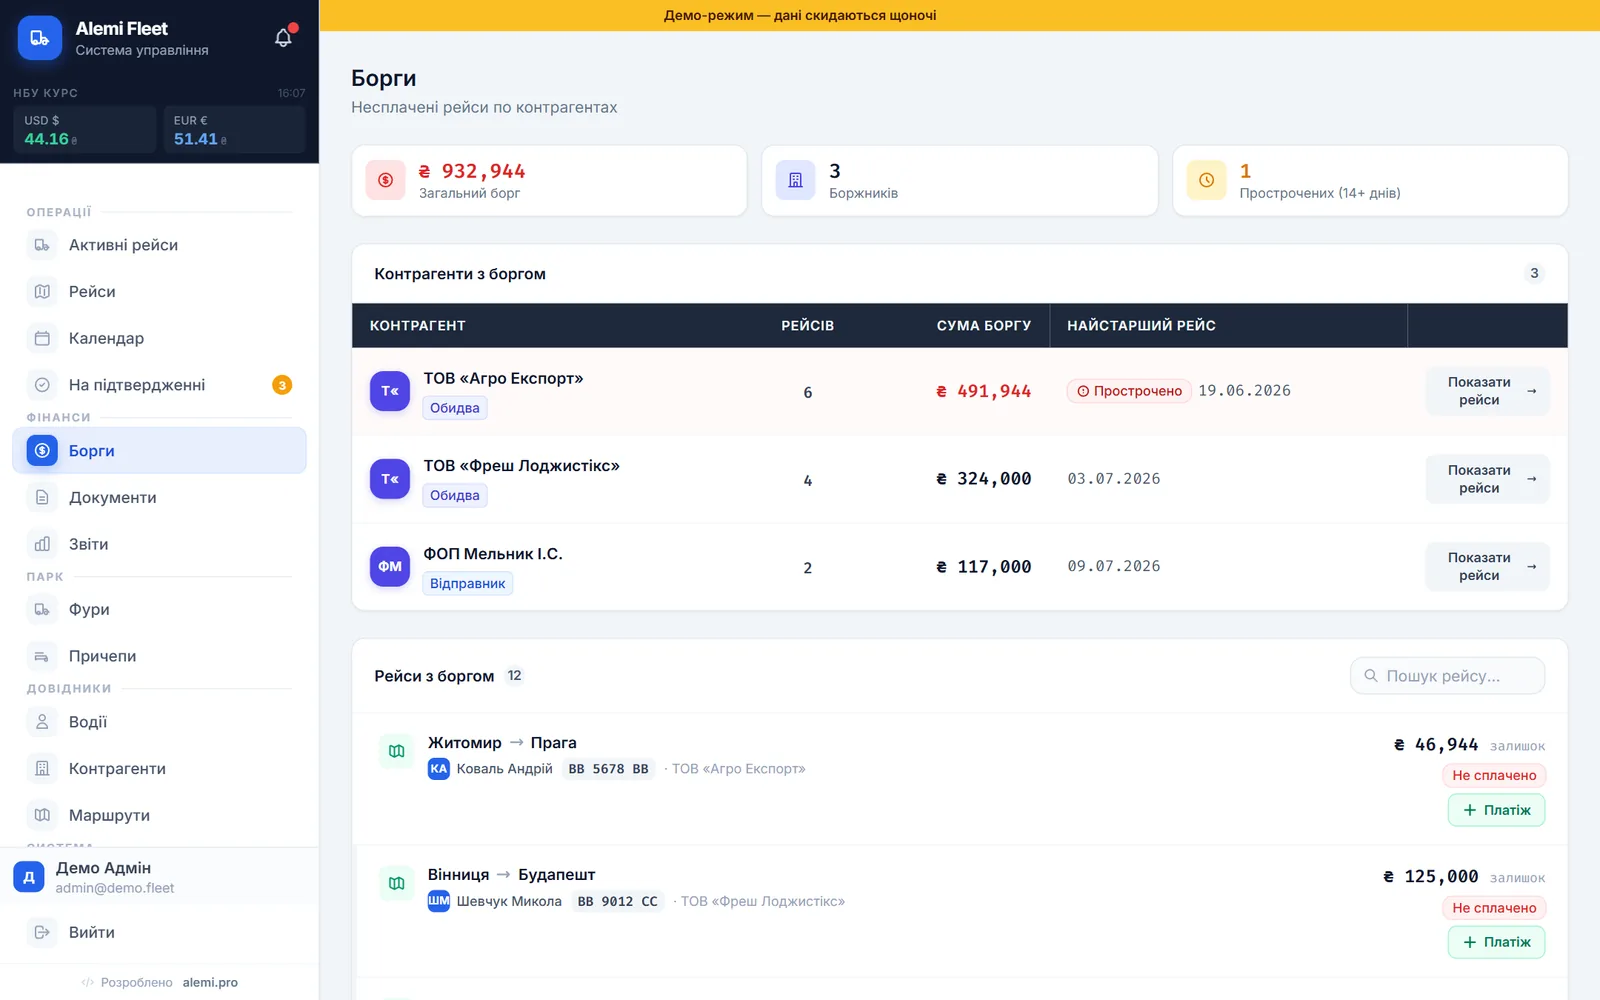Image resolution: width=1600 pixels, height=1000 pixels.
Task: Open Активні рейси in the sidebar
Action: pos(159,245)
